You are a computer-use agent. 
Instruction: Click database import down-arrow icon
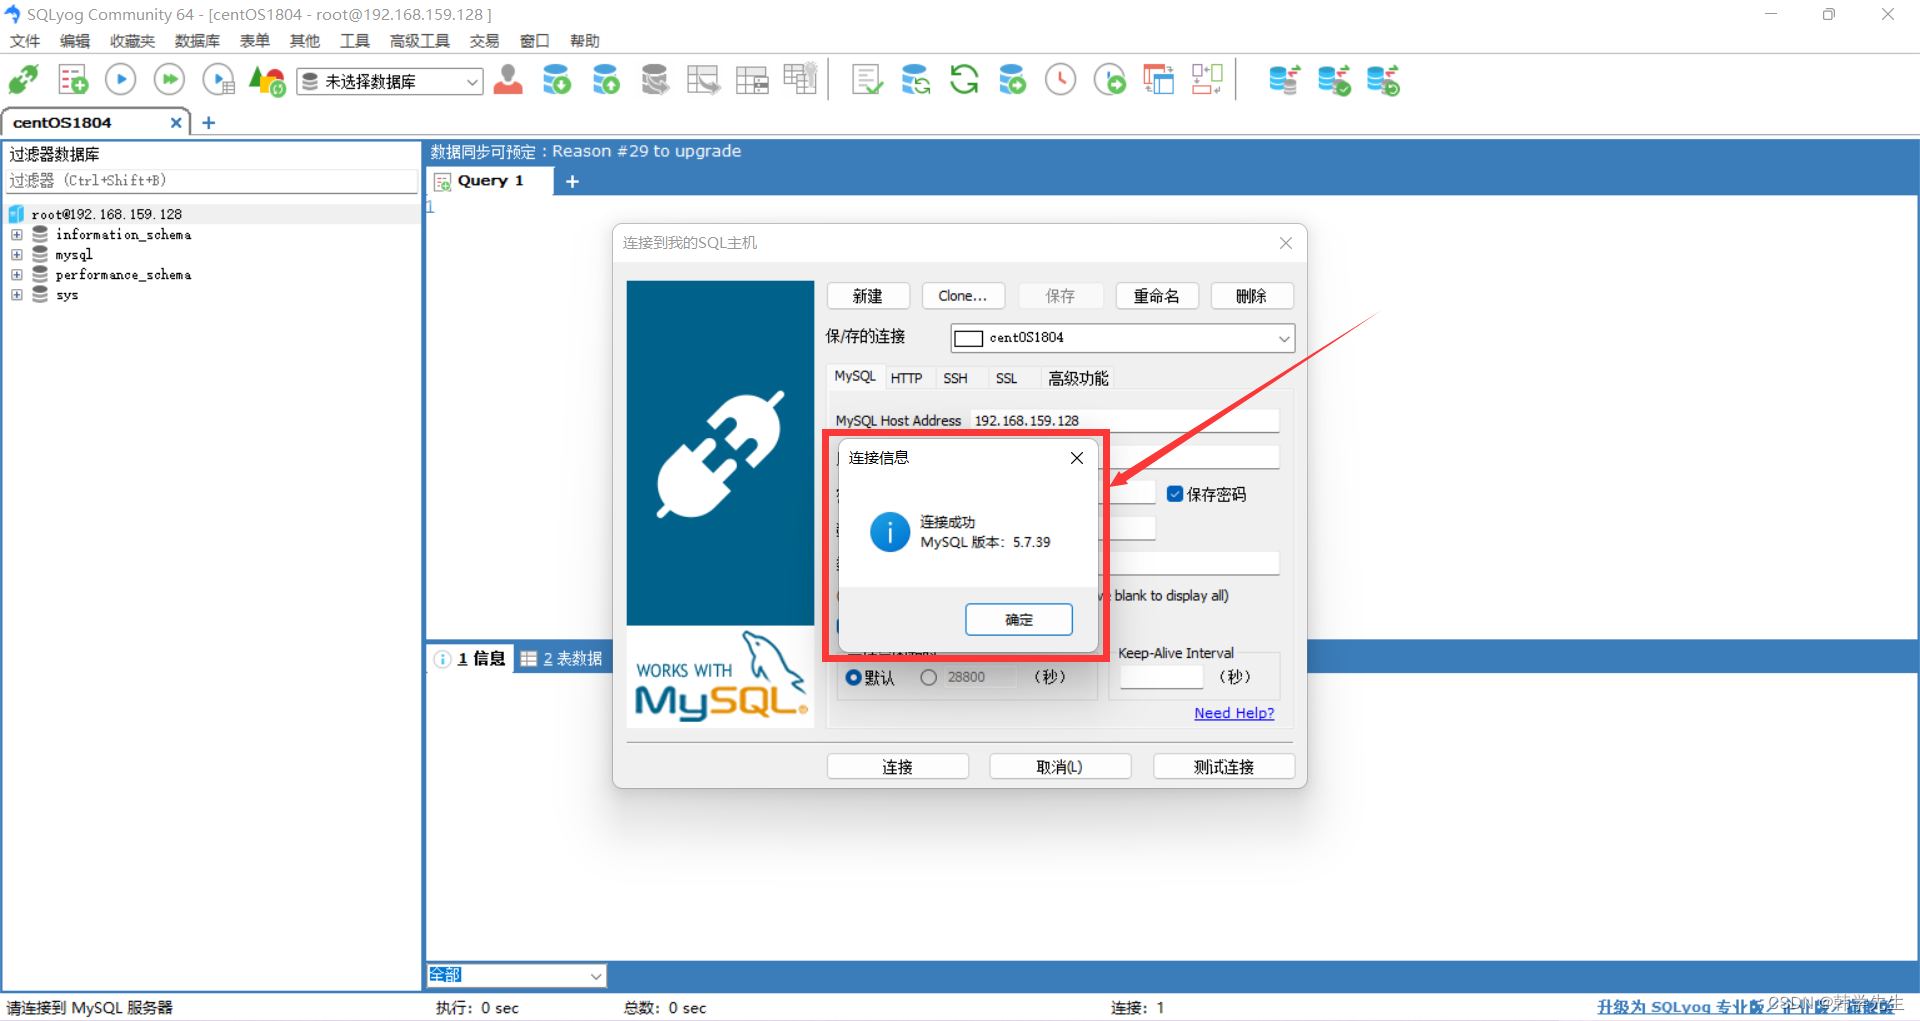pos(556,79)
